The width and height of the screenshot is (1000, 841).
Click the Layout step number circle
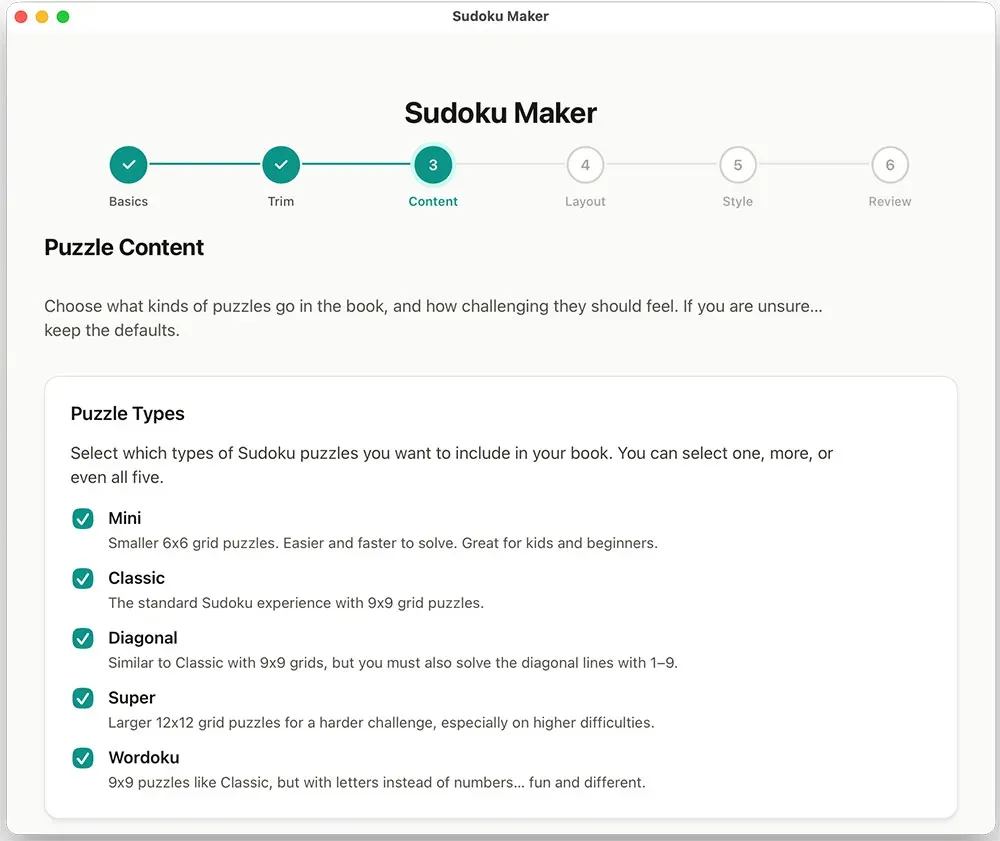click(585, 164)
